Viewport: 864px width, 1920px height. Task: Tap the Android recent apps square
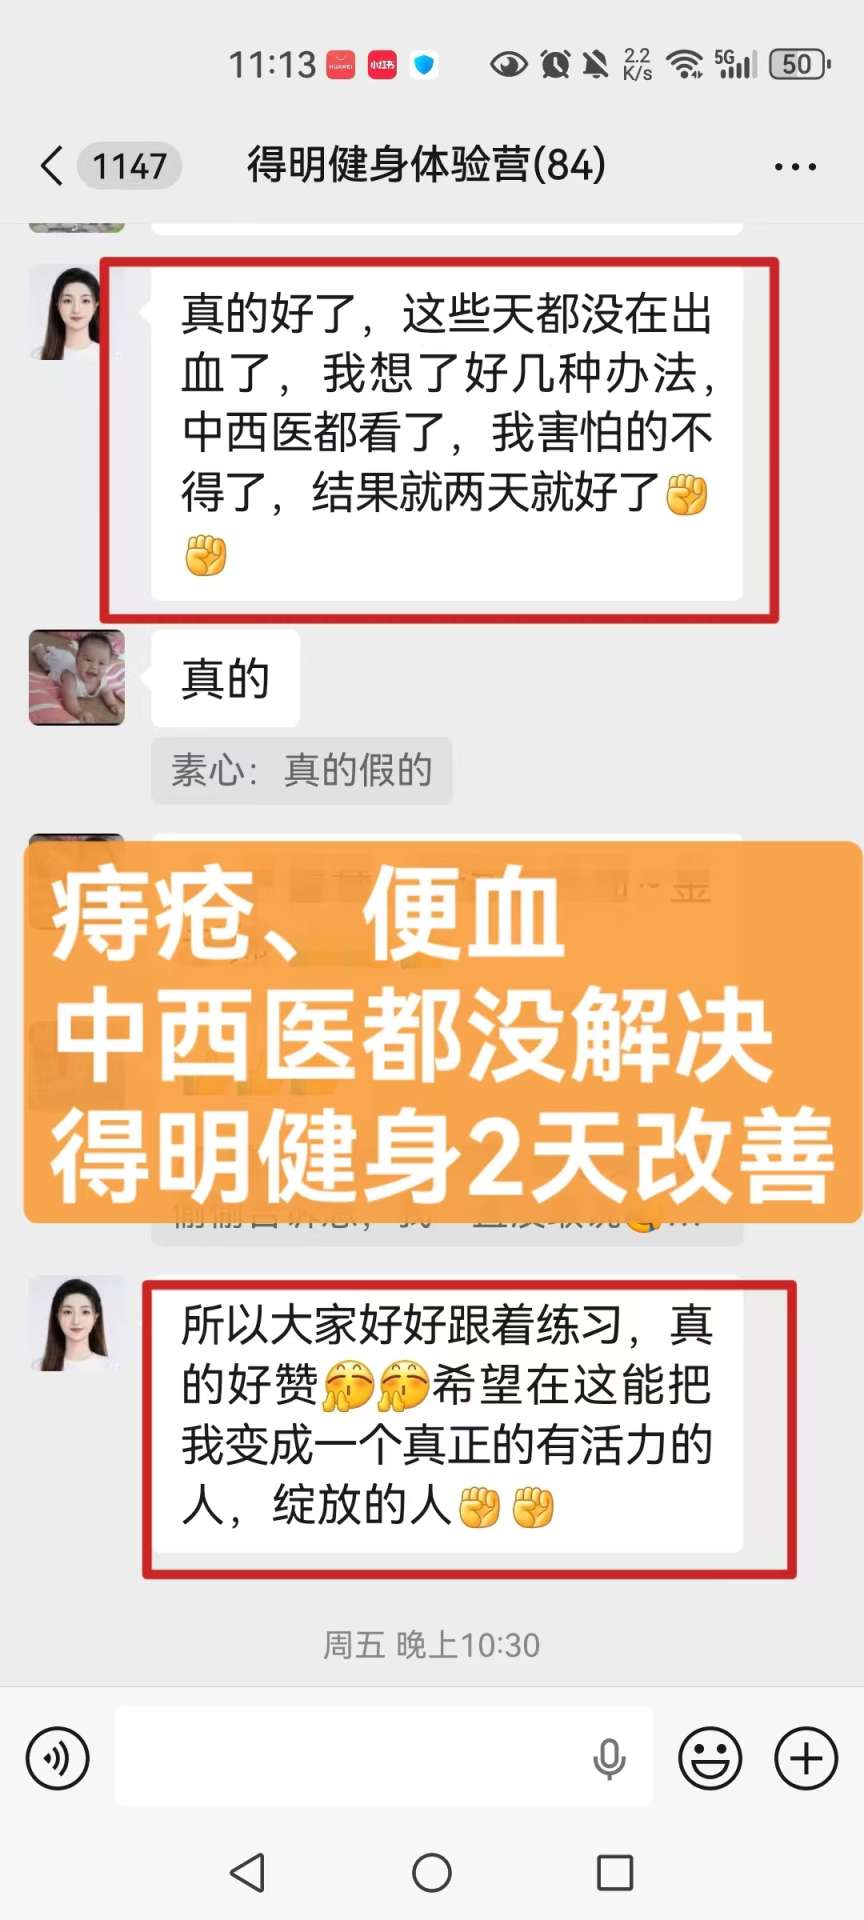pyautogui.click(x=615, y=1872)
